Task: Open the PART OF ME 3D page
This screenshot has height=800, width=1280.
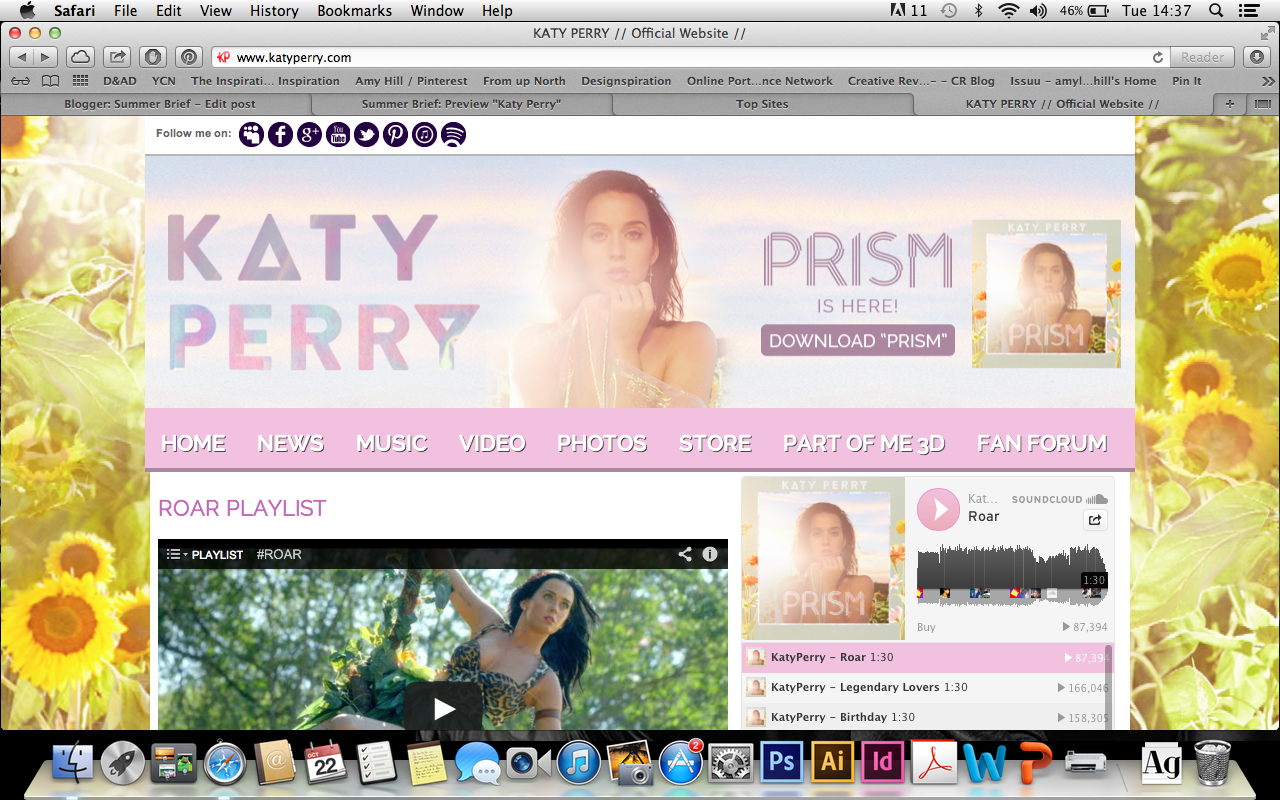Action: pyautogui.click(x=864, y=443)
